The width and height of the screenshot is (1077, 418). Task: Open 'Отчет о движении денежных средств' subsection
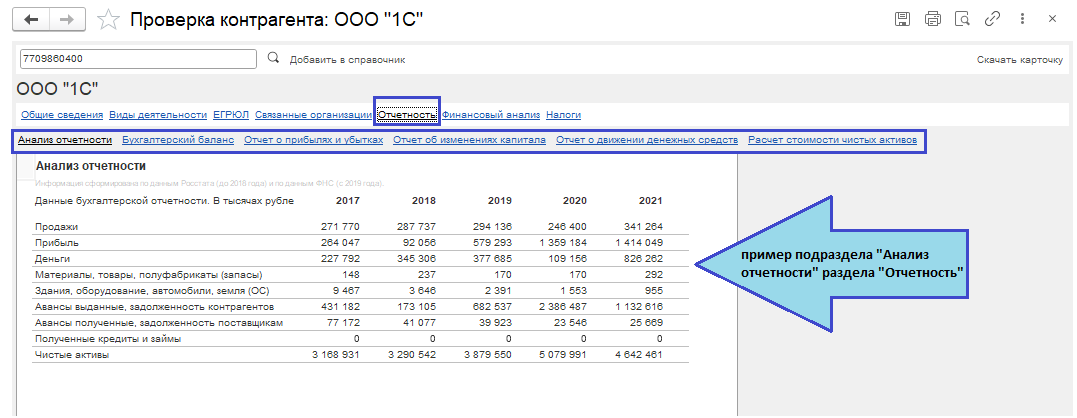(647, 140)
